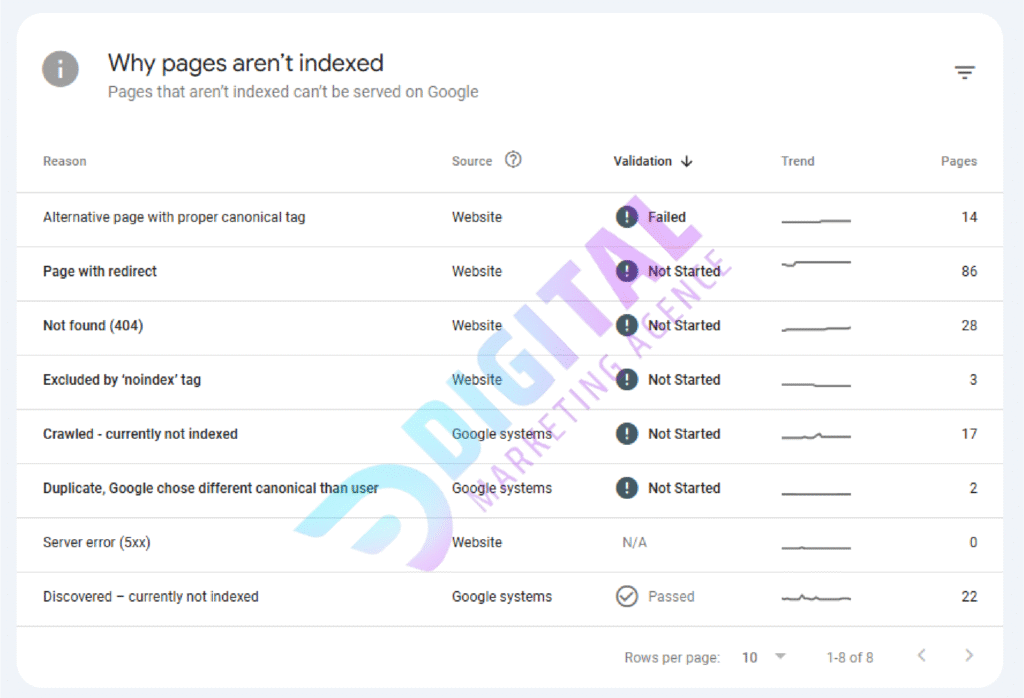Click the Passed checkmark status icon

click(627, 597)
